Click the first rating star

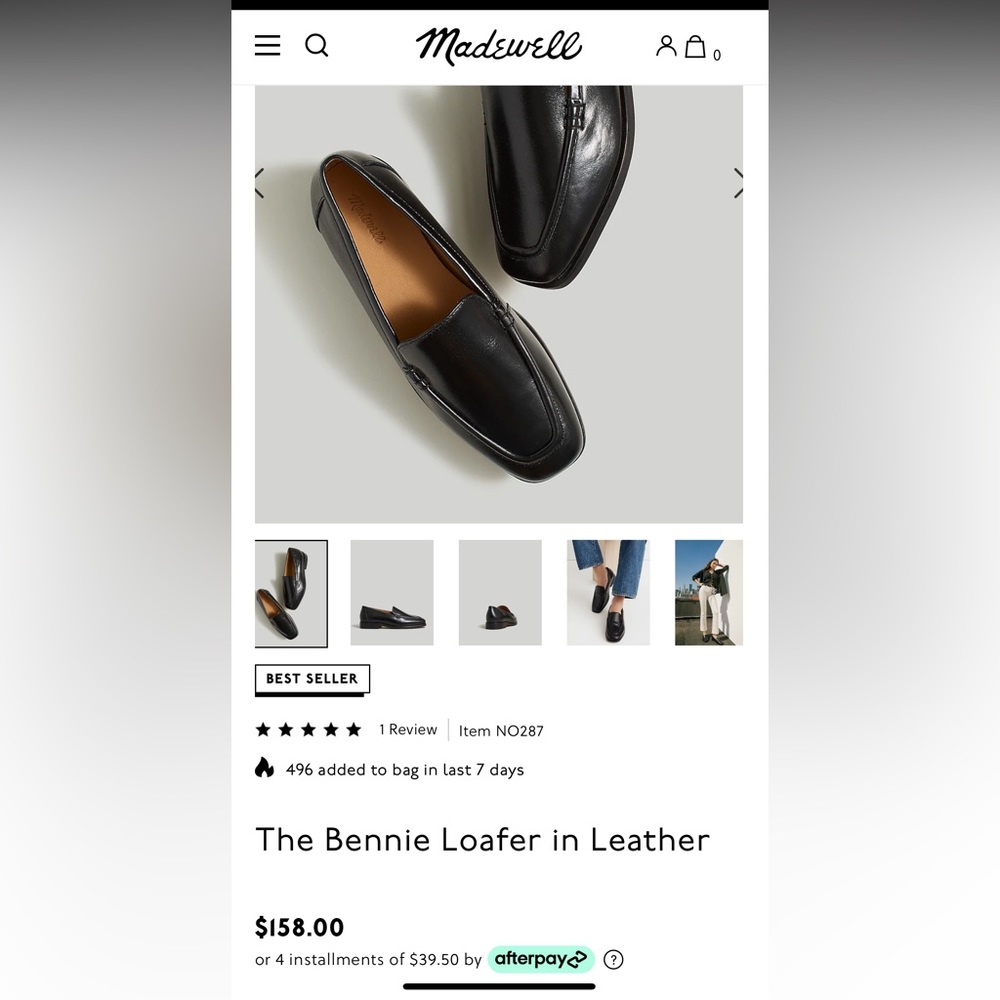click(261, 730)
